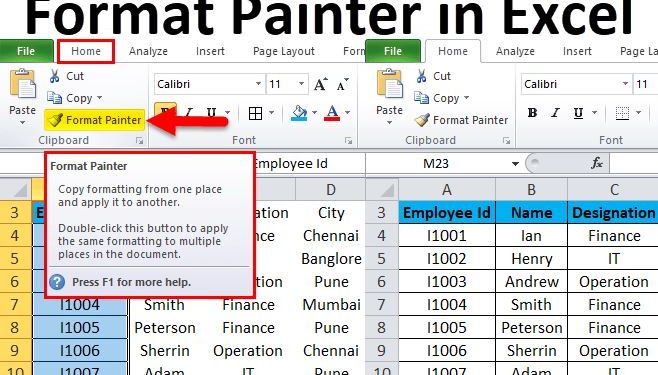Toggle Bold in the right Excel window
The image size is (658, 375).
point(532,113)
